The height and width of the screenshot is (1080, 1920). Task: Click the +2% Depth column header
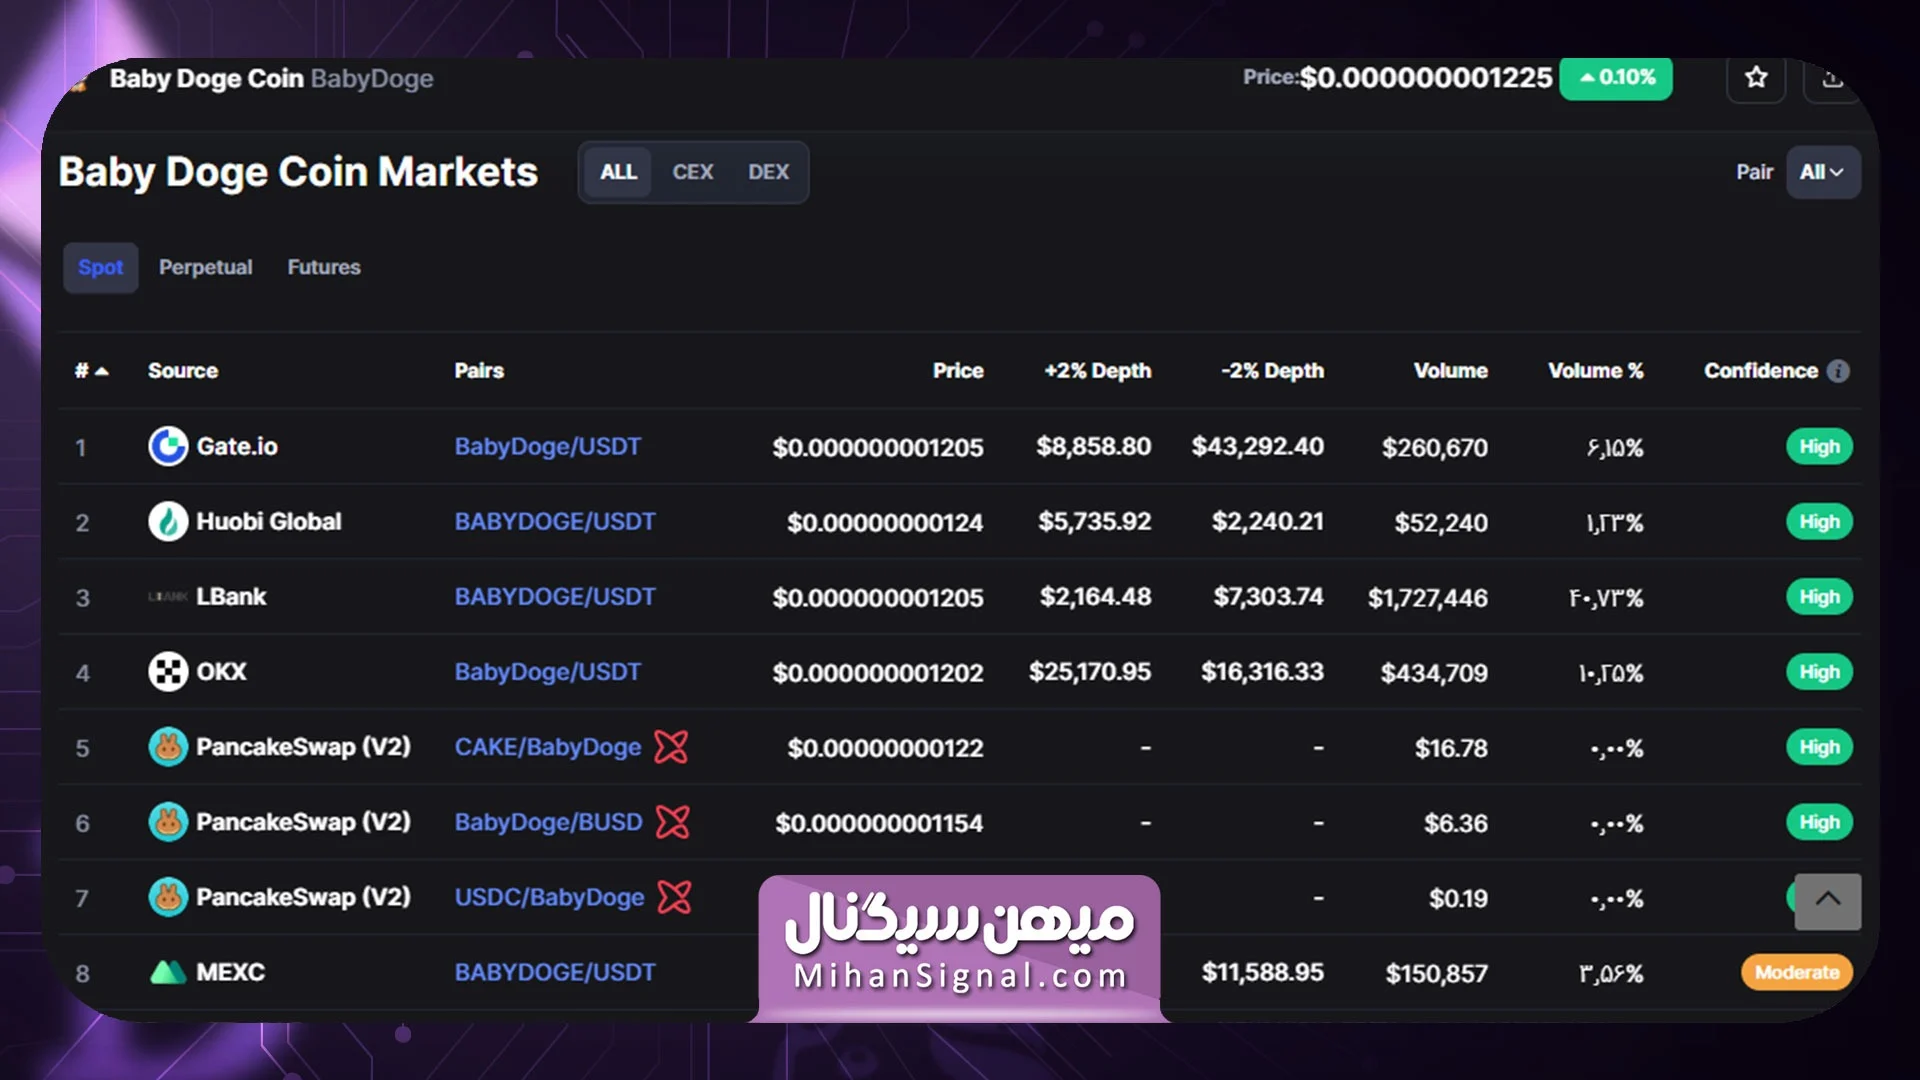pos(1098,371)
